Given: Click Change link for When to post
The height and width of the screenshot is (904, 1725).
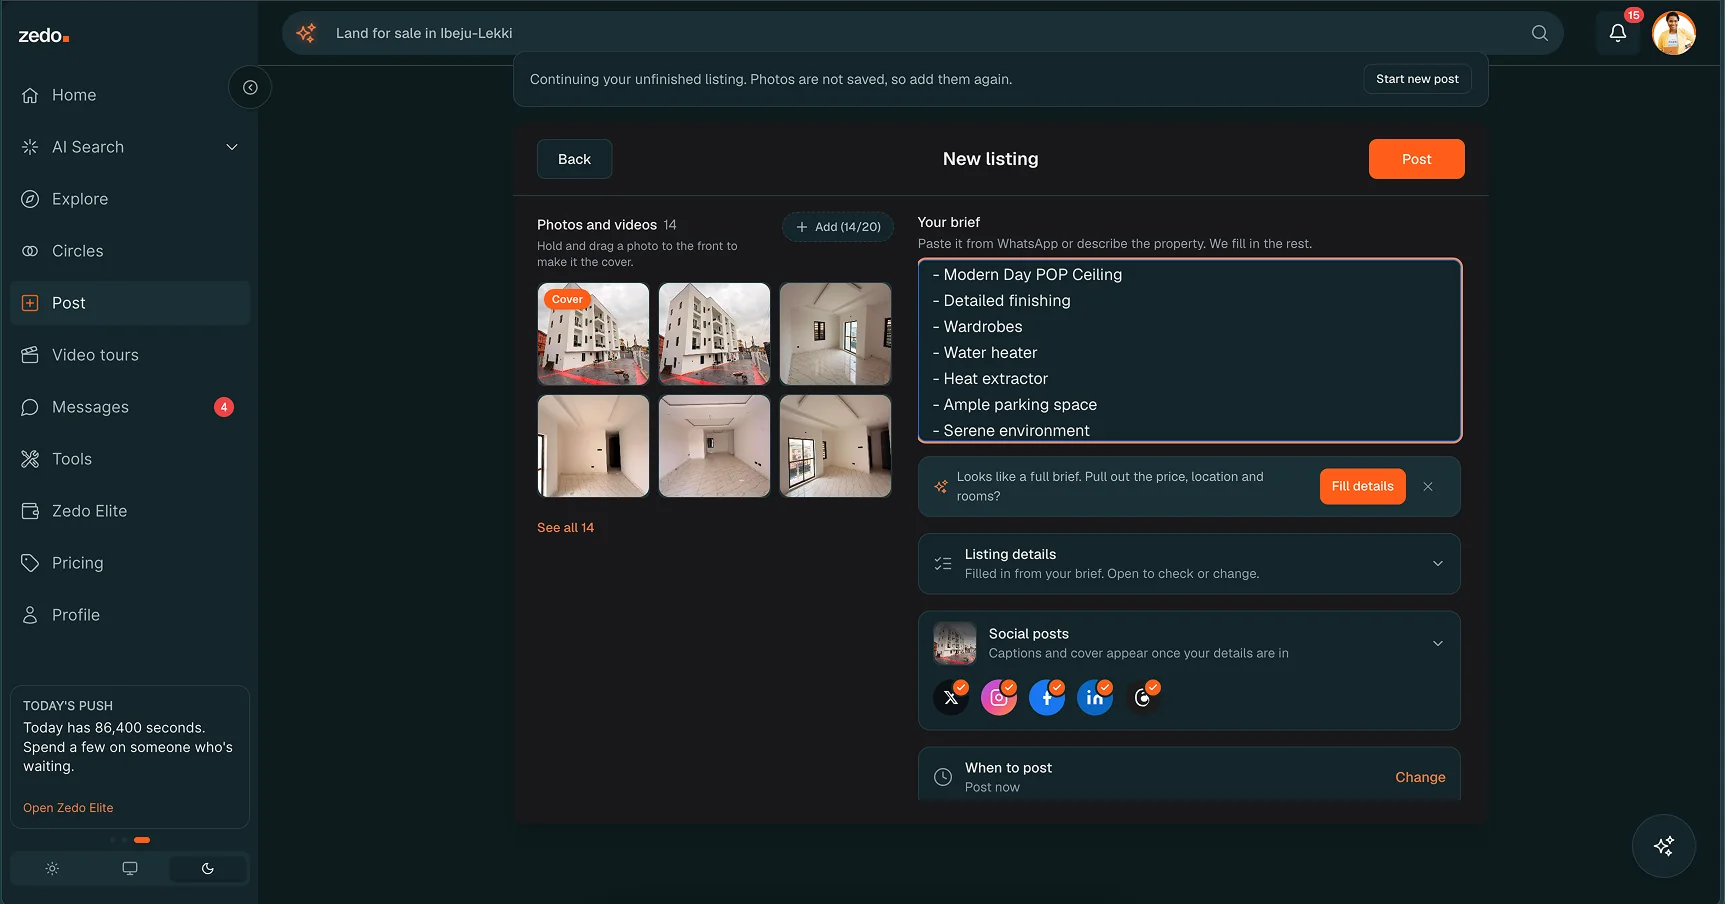Looking at the screenshot, I should coord(1420,777).
